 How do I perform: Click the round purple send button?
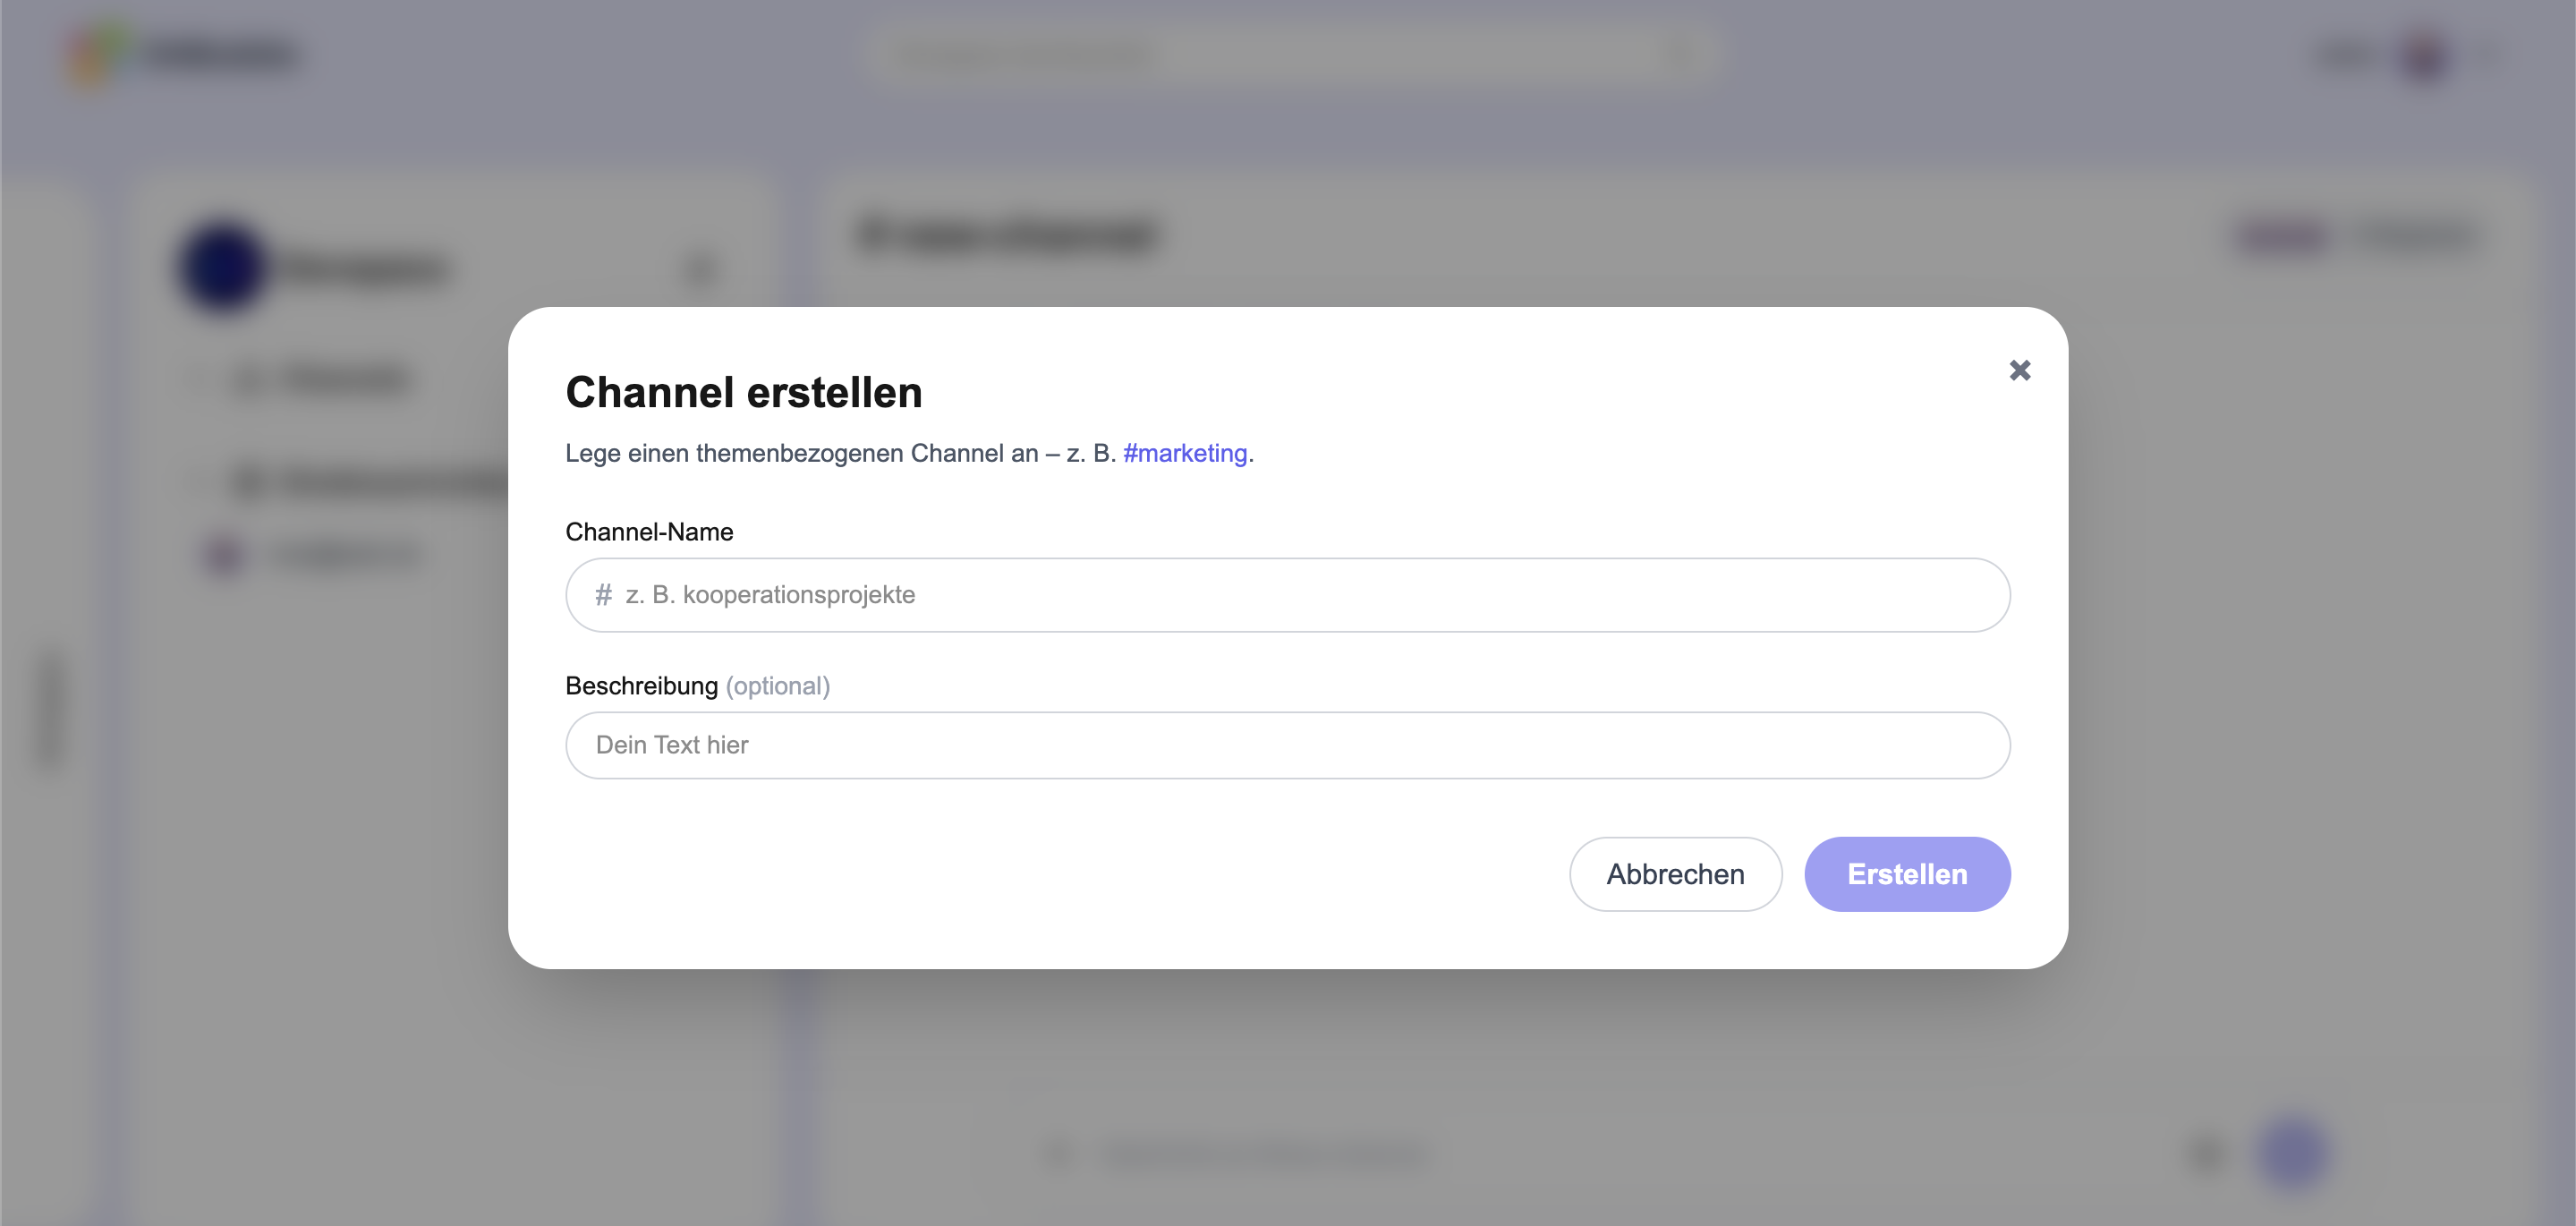click(x=2292, y=1153)
